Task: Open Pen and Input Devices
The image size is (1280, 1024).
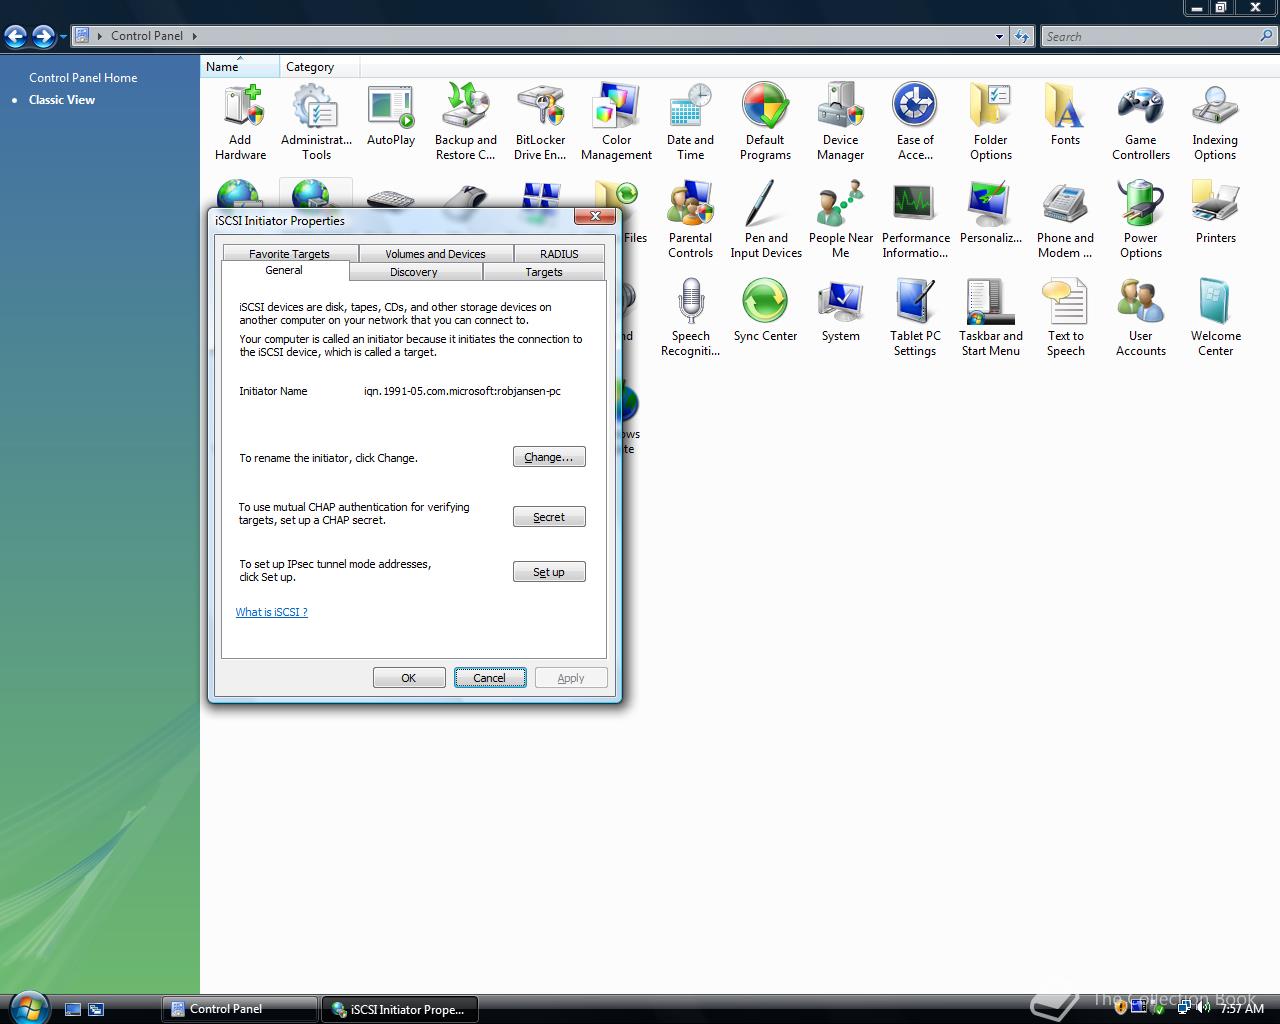Action: [766, 220]
